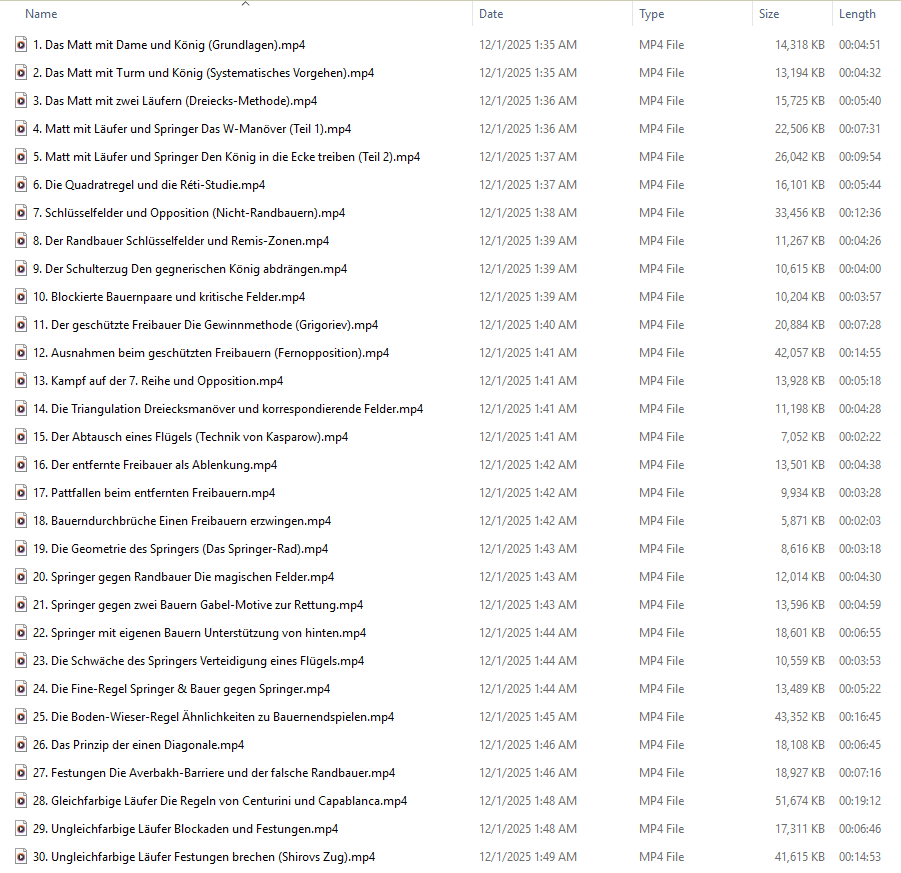Screen dimensions: 901x873
Task: Click the Boden-Wieser-Regel video file name
Action: pyautogui.click(x=213, y=717)
